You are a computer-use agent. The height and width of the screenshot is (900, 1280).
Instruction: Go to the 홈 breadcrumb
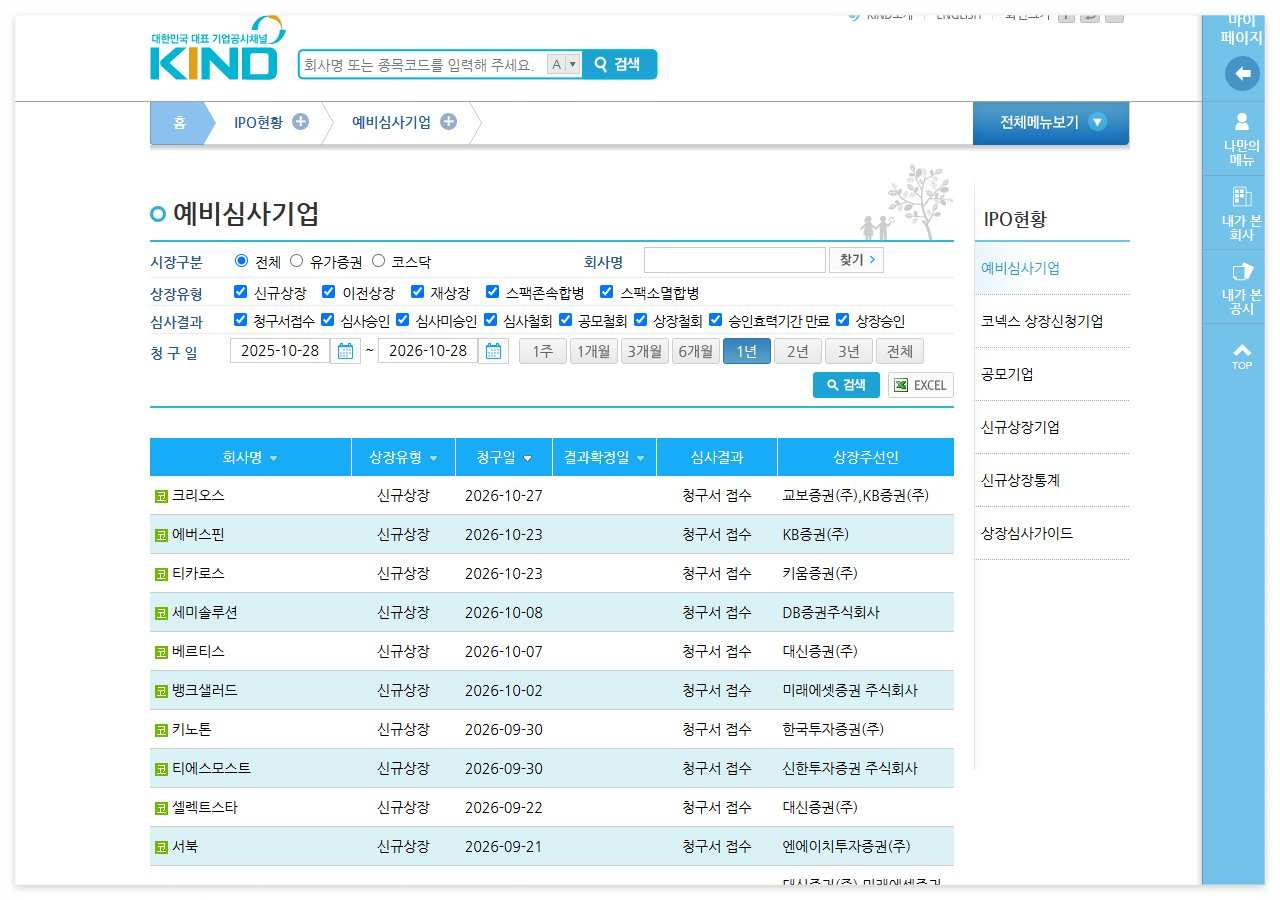(179, 123)
